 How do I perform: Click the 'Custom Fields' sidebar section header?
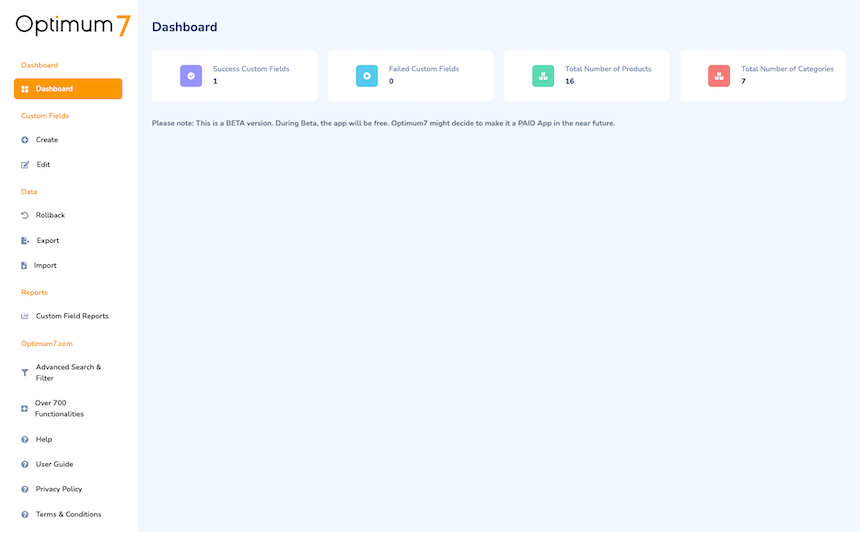45,116
